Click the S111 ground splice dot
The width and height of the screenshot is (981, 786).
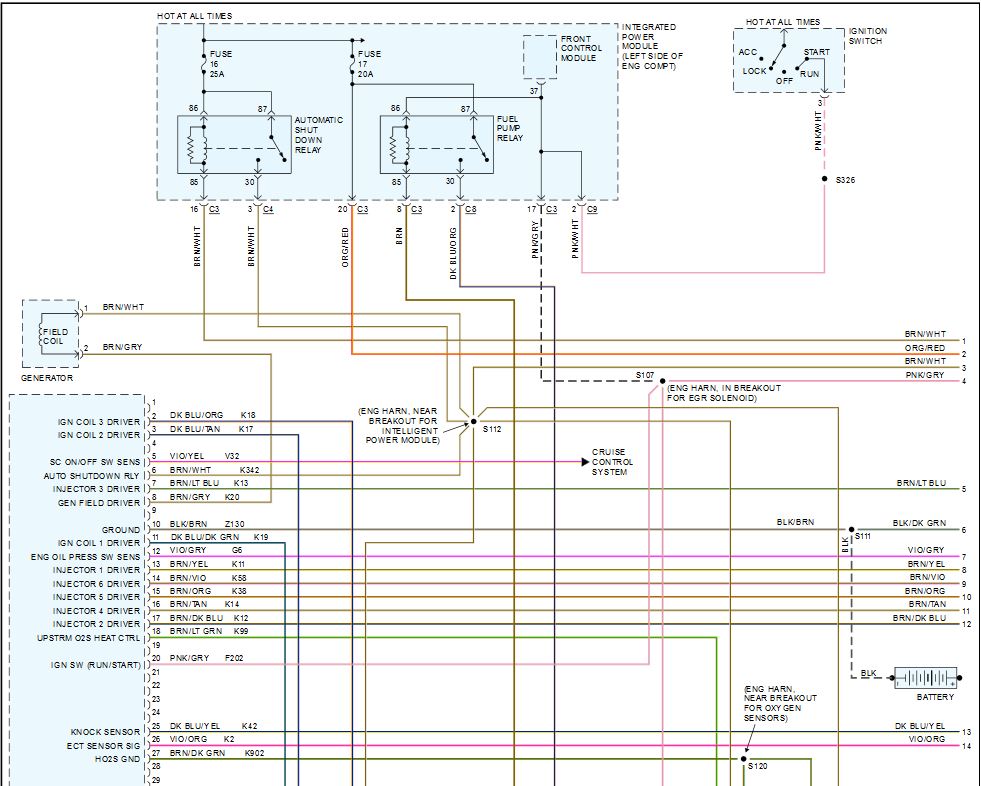851,529
